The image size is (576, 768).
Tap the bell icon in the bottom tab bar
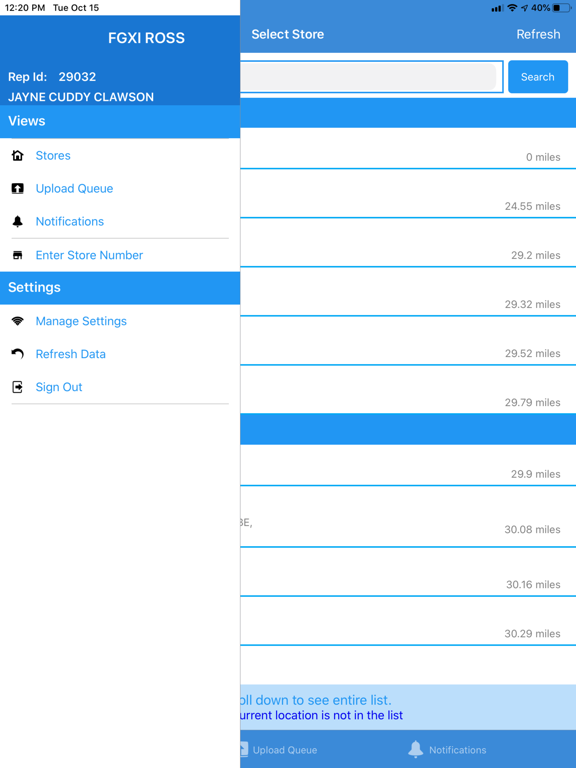tap(415, 749)
